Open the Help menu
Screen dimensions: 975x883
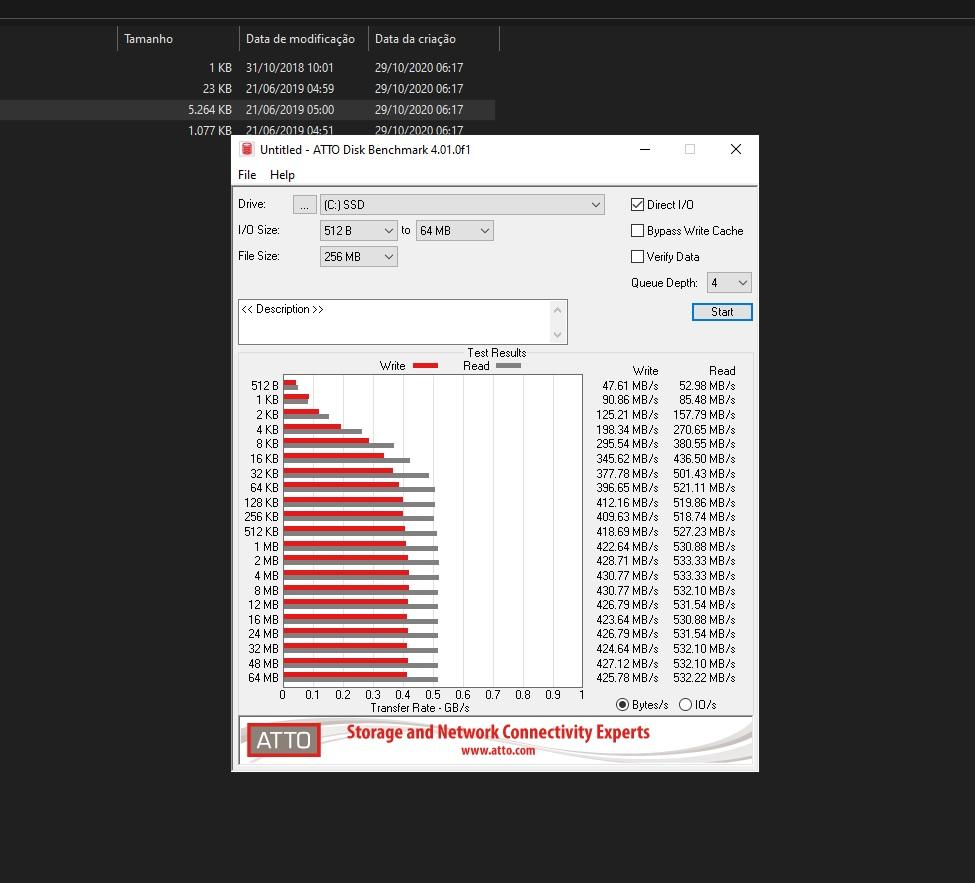click(282, 175)
